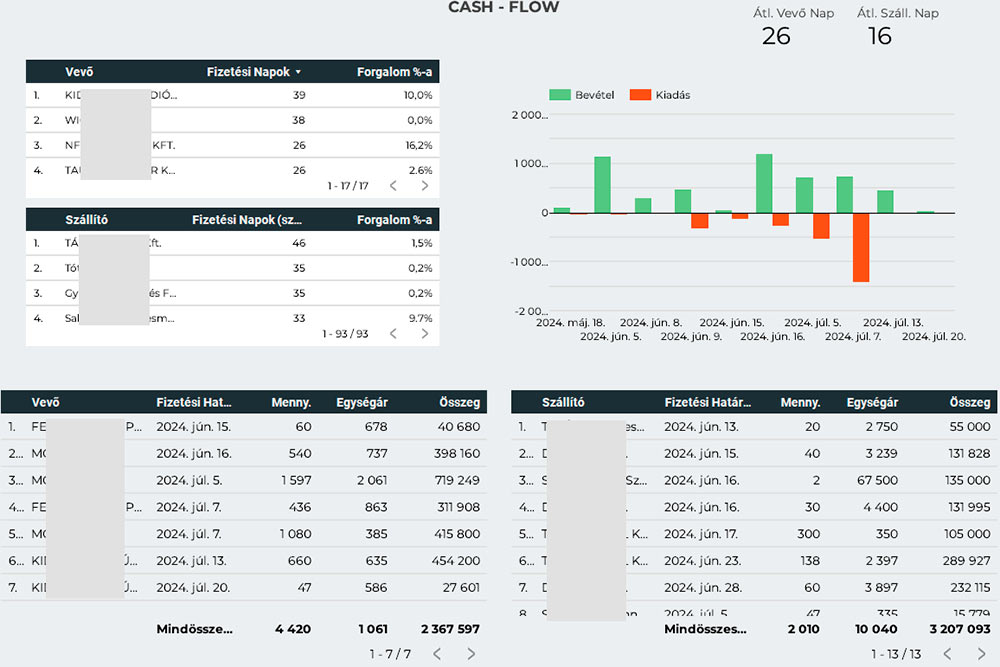Click next page arrow beside 1 - 7 / 7
This screenshot has width=1000, height=667.
471,654
